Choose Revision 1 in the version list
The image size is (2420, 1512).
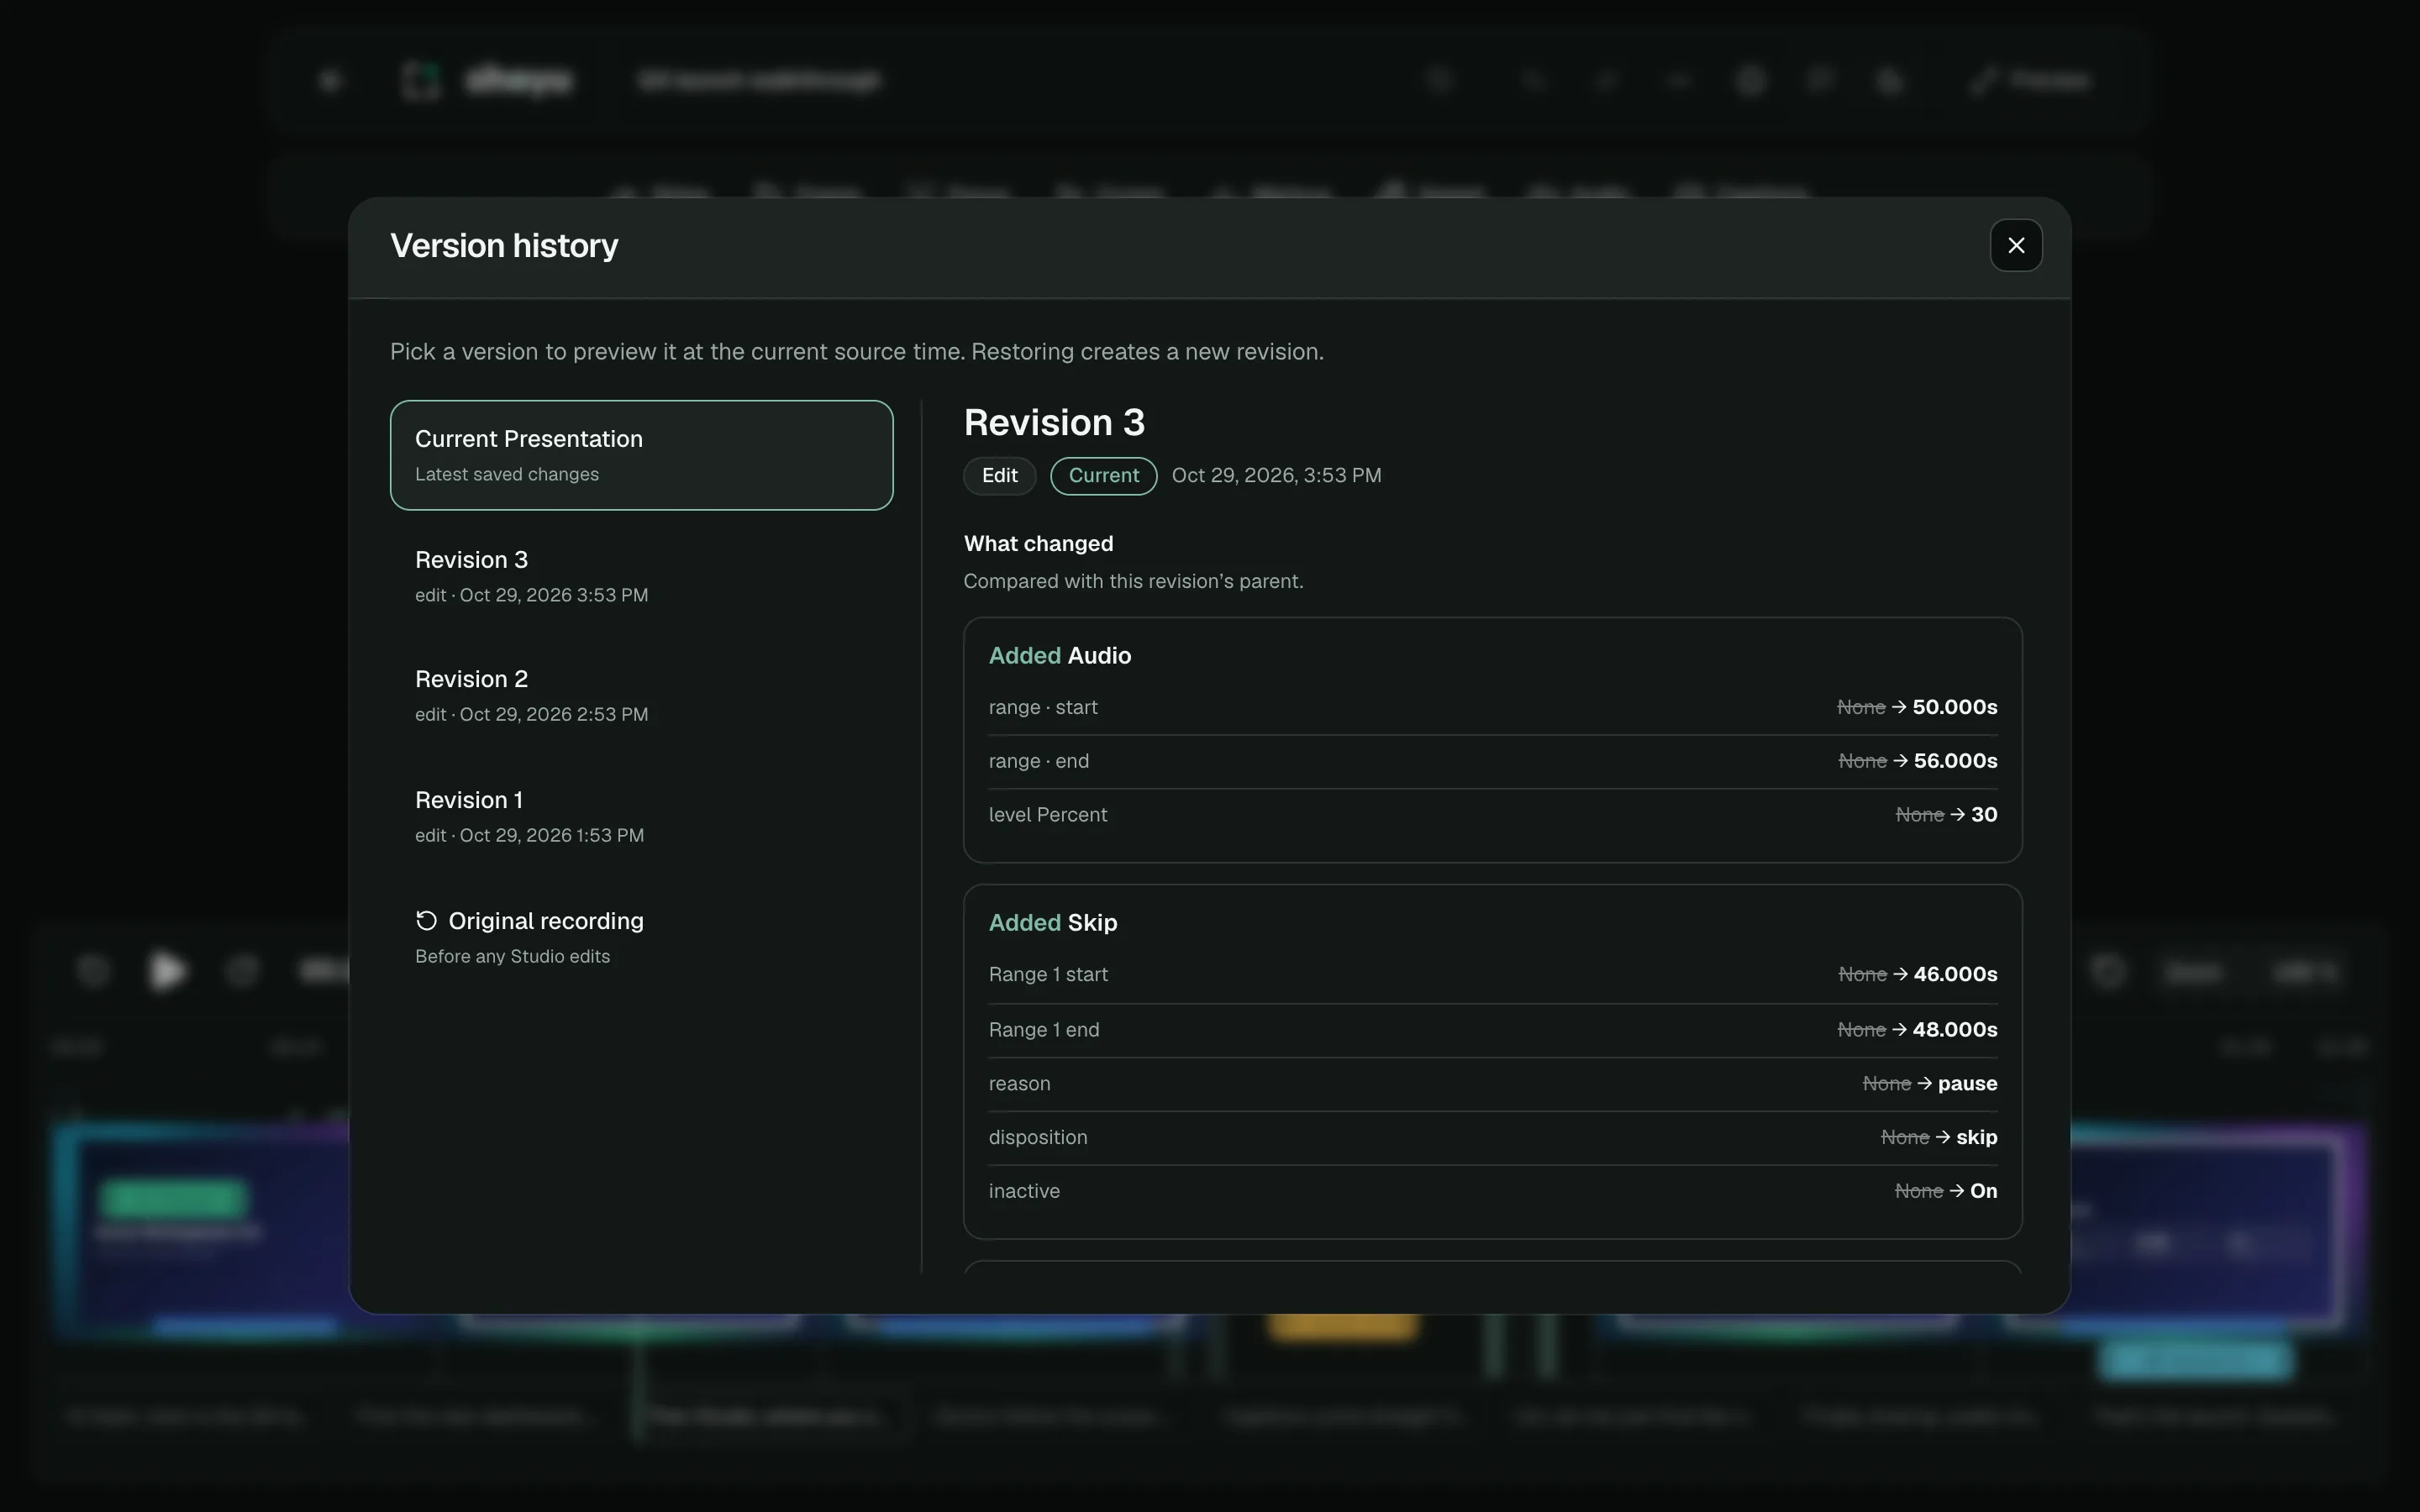tap(641, 816)
